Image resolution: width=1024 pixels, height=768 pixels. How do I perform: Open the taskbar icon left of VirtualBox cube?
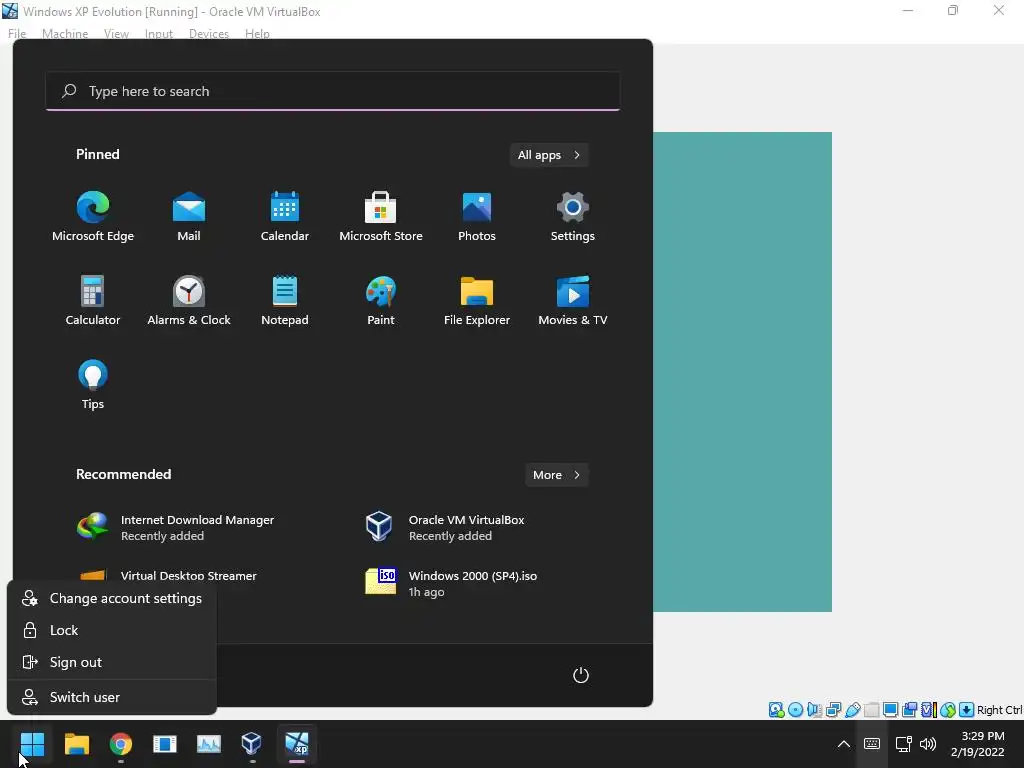point(208,744)
